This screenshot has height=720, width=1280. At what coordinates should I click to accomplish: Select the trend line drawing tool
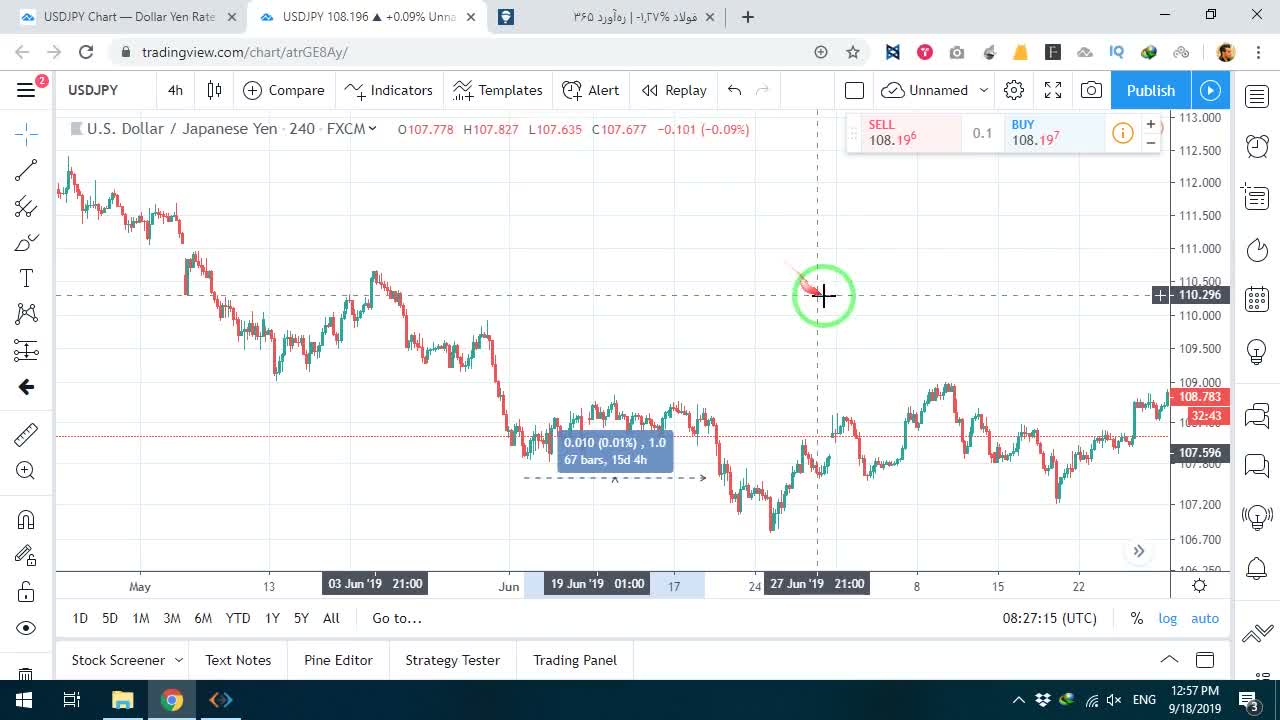coord(26,170)
